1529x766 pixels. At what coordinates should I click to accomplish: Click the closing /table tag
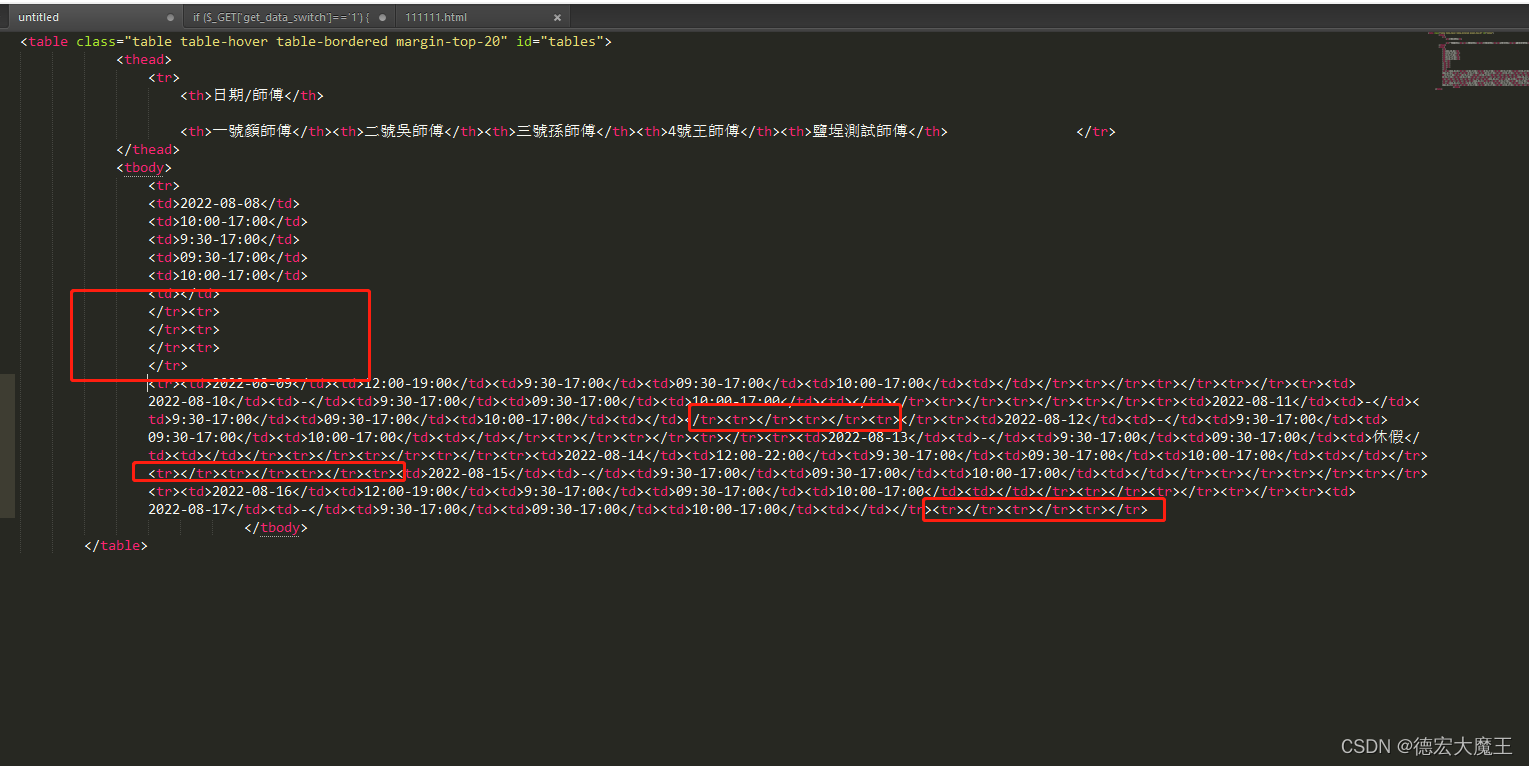coord(115,545)
